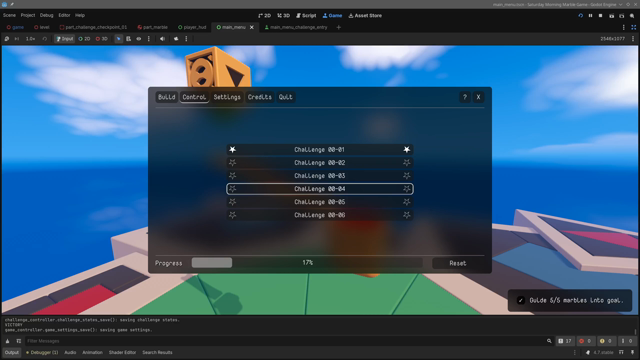Select the Control tab in game menu
This screenshot has height=360, width=640.
[194, 97]
